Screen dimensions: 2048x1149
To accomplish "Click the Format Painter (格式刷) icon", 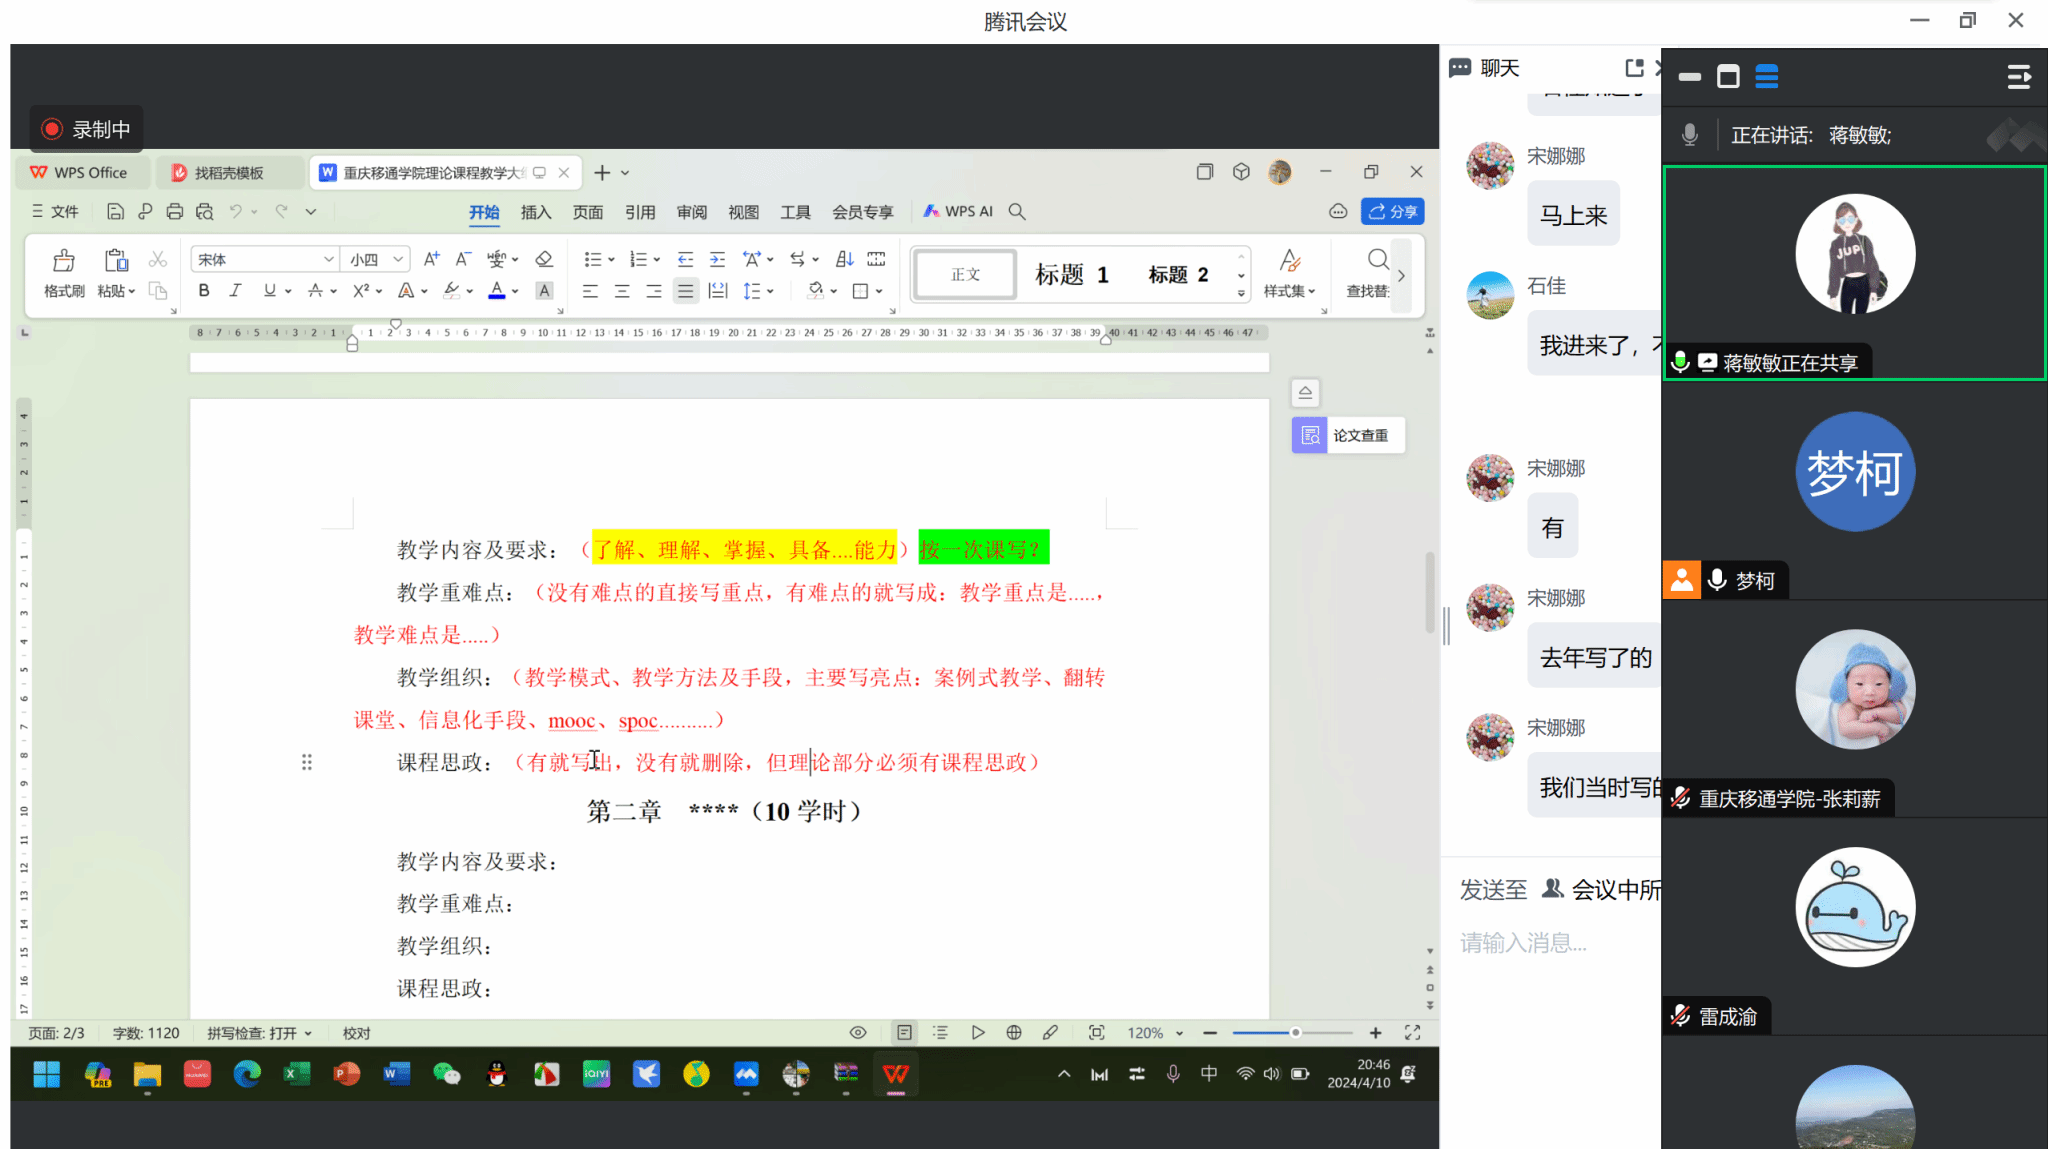I will tap(64, 262).
